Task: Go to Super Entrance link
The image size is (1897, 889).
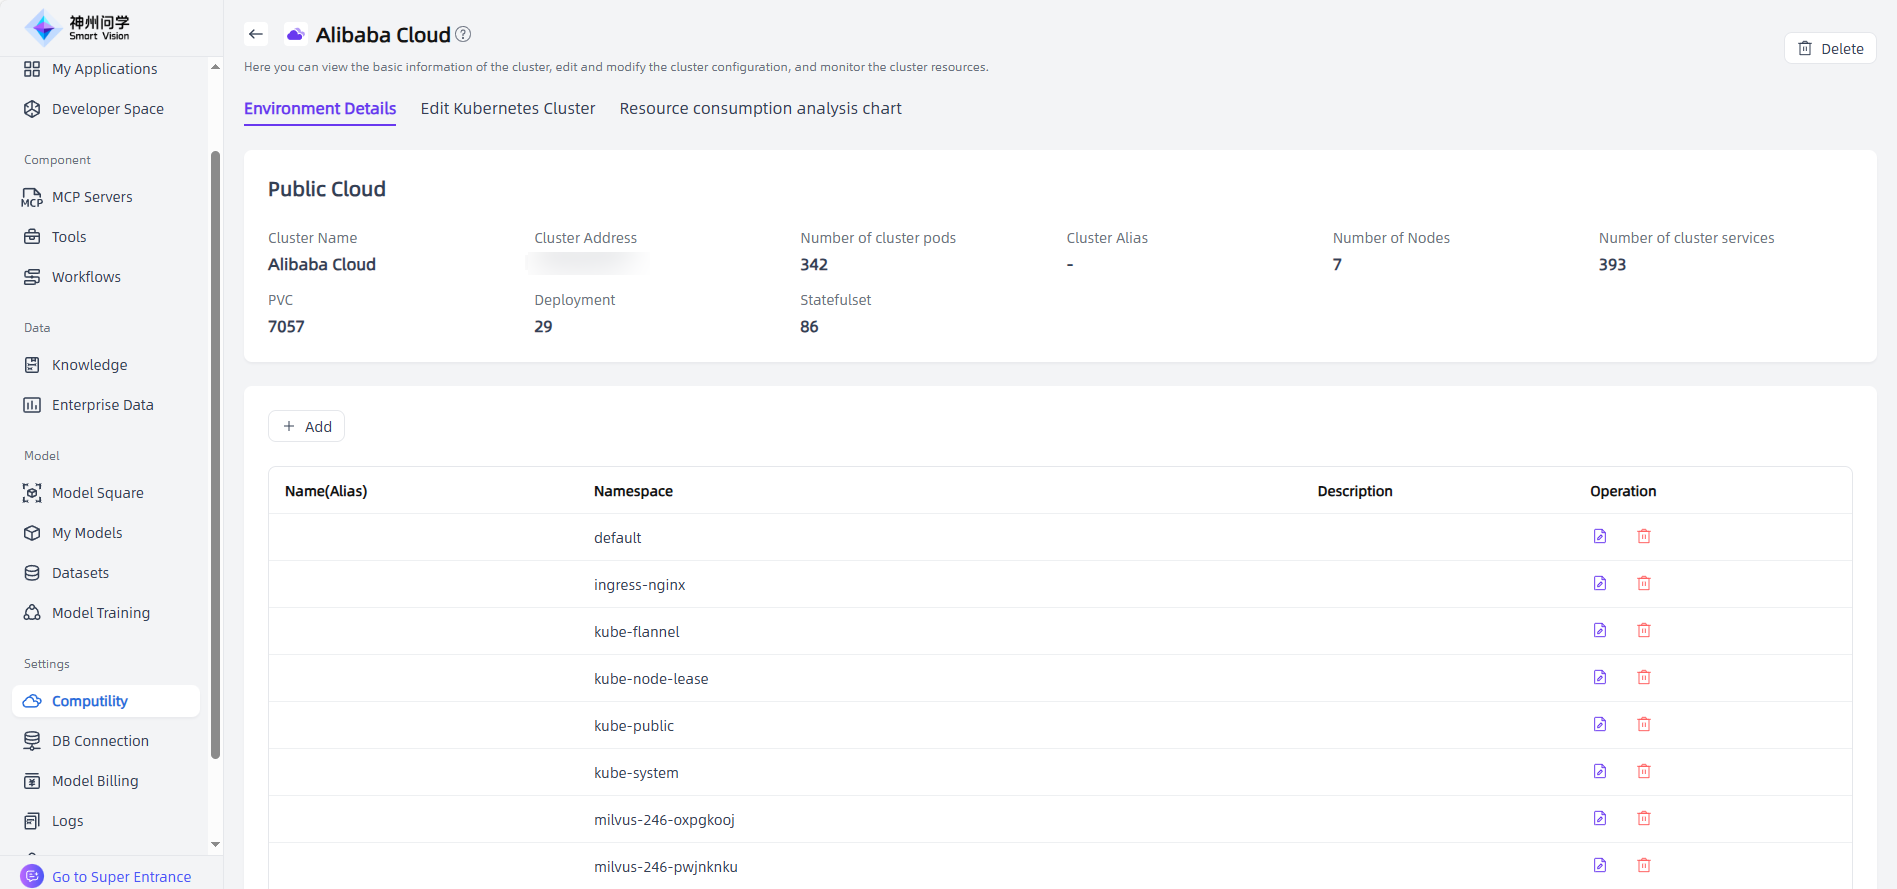Action: tap(121, 877)
